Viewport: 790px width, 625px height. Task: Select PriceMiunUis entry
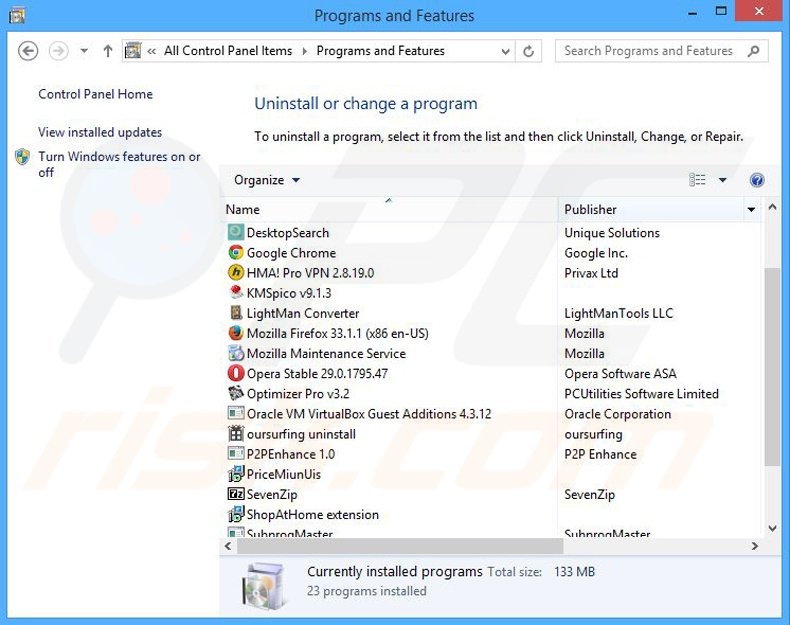(283, 474)
